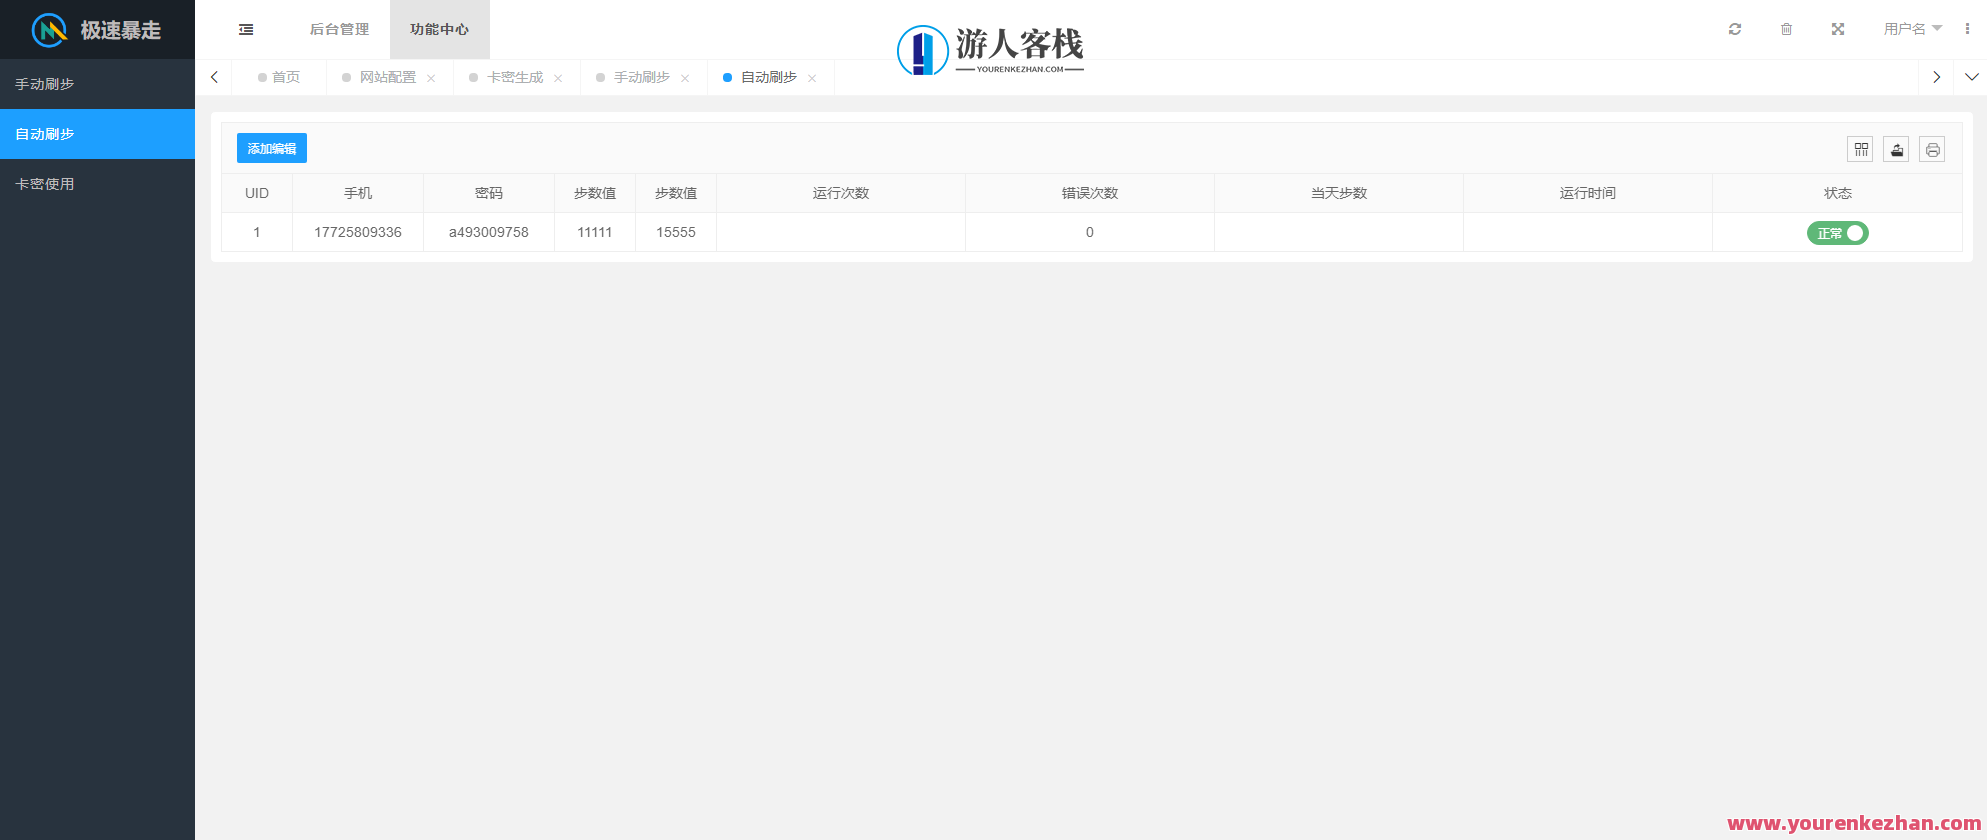This screenshot has width=1987, height=840.
Task: Click the 手机 column header
Action: coord(358,193)
